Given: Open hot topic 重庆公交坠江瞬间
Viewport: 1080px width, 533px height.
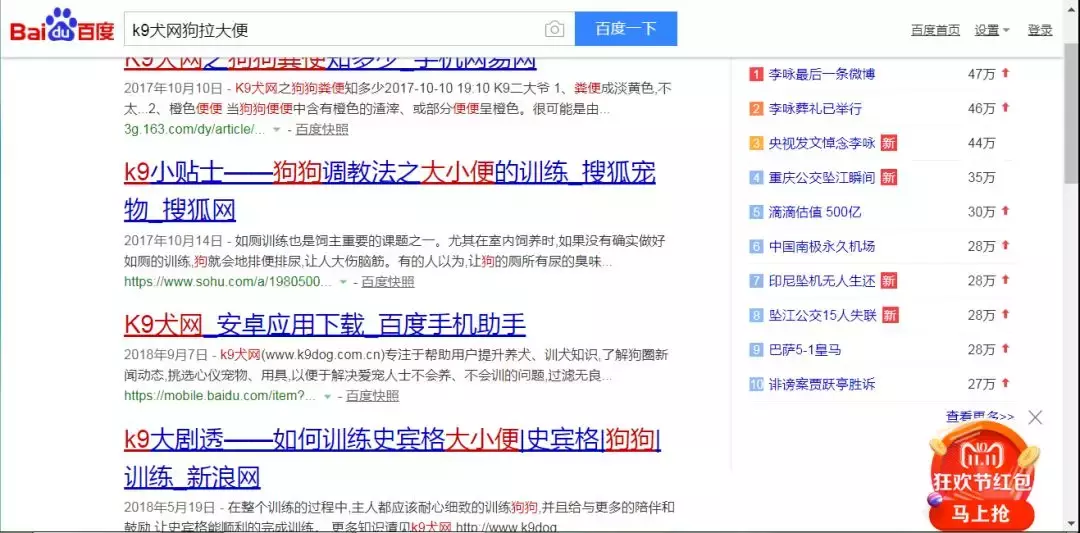Looking at the screenshot, I should click(x=822, y=178).
